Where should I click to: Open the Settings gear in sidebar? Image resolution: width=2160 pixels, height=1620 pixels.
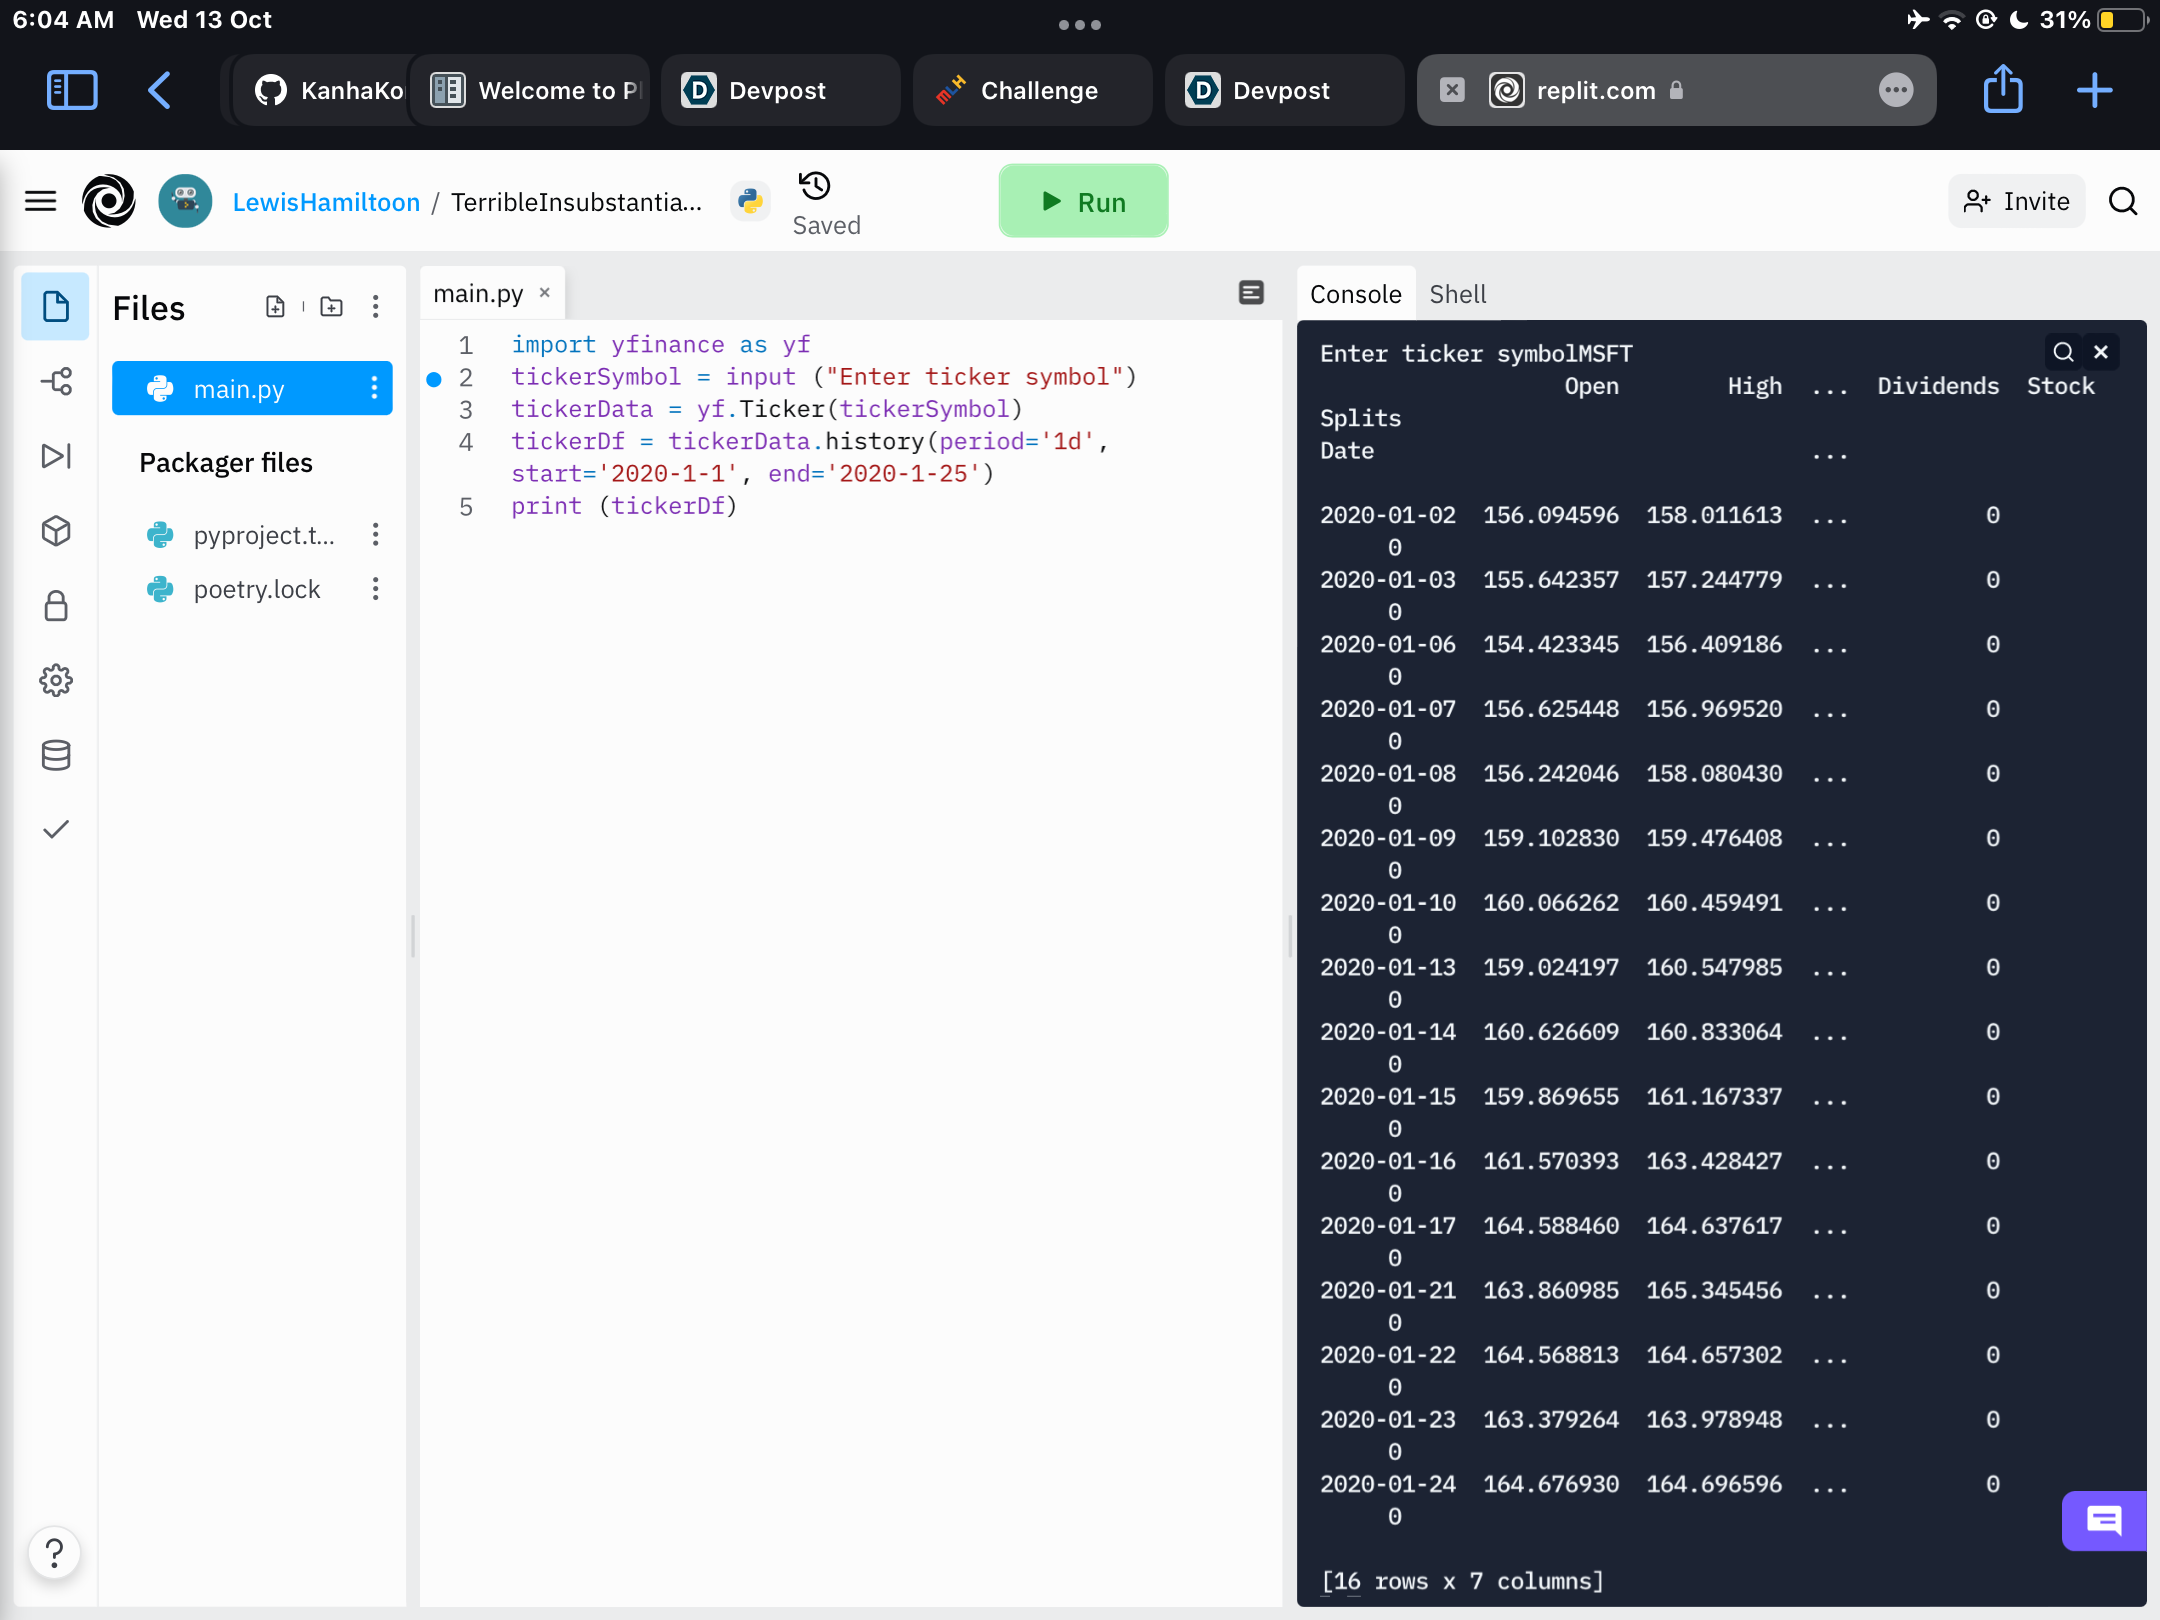[56, 680]
